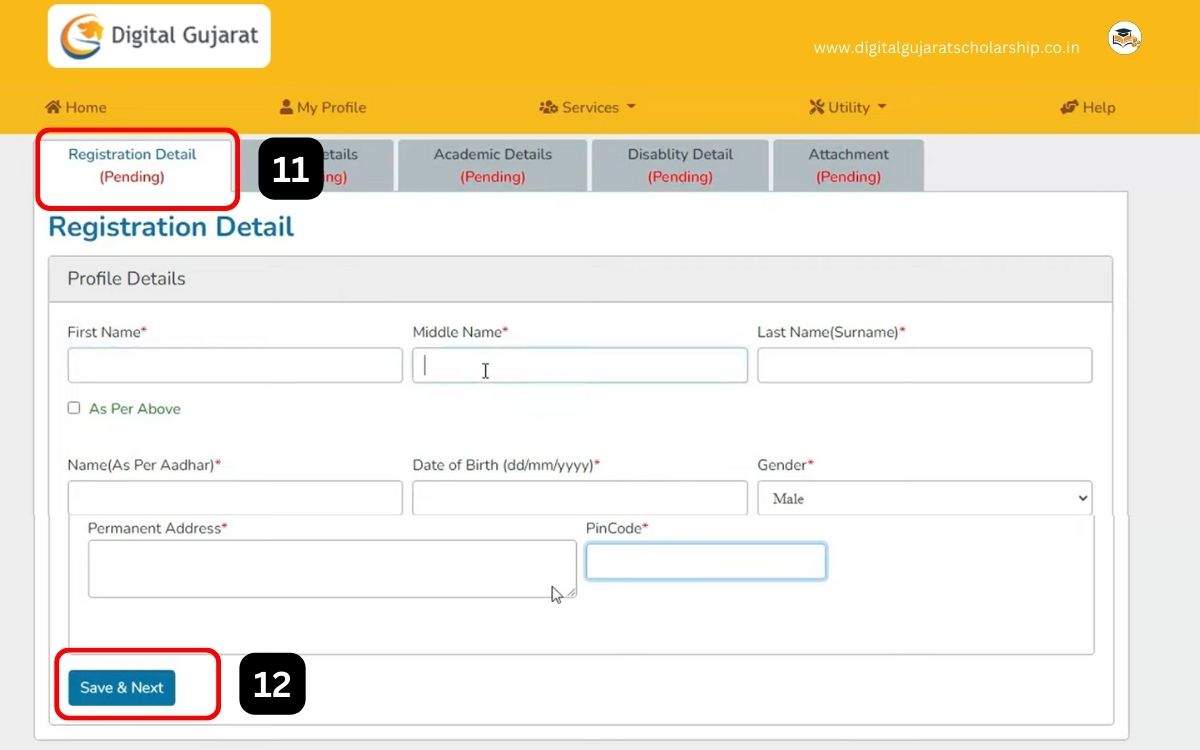Enable the As Per Above checkbox
This screenshot has width=1200, height=750.
(x=74, y=408)
